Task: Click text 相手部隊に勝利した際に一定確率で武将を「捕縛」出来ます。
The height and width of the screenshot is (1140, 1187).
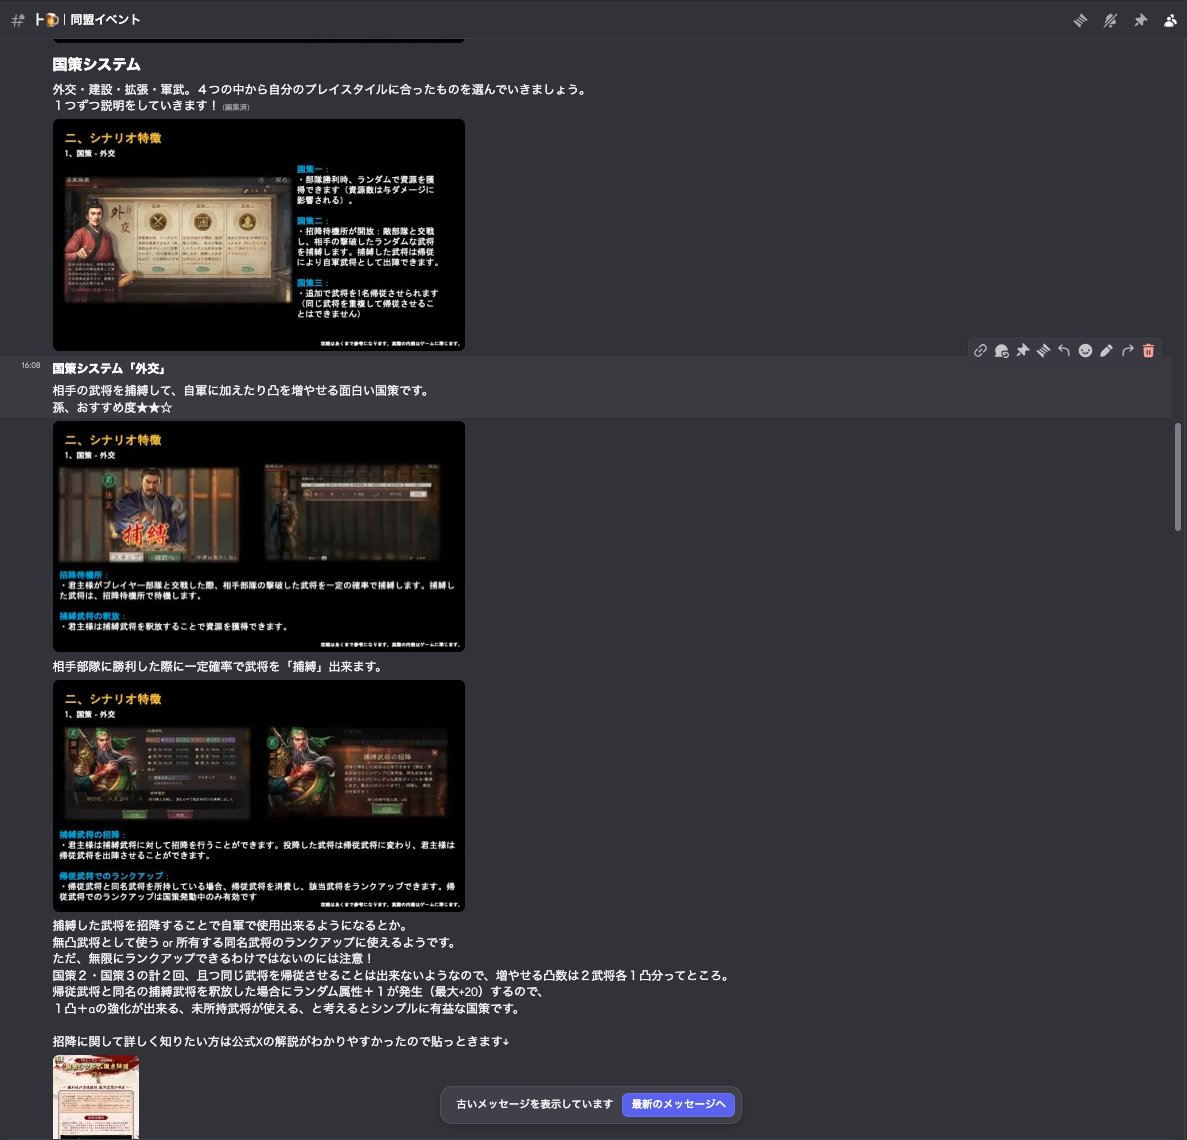Action: 219,667
